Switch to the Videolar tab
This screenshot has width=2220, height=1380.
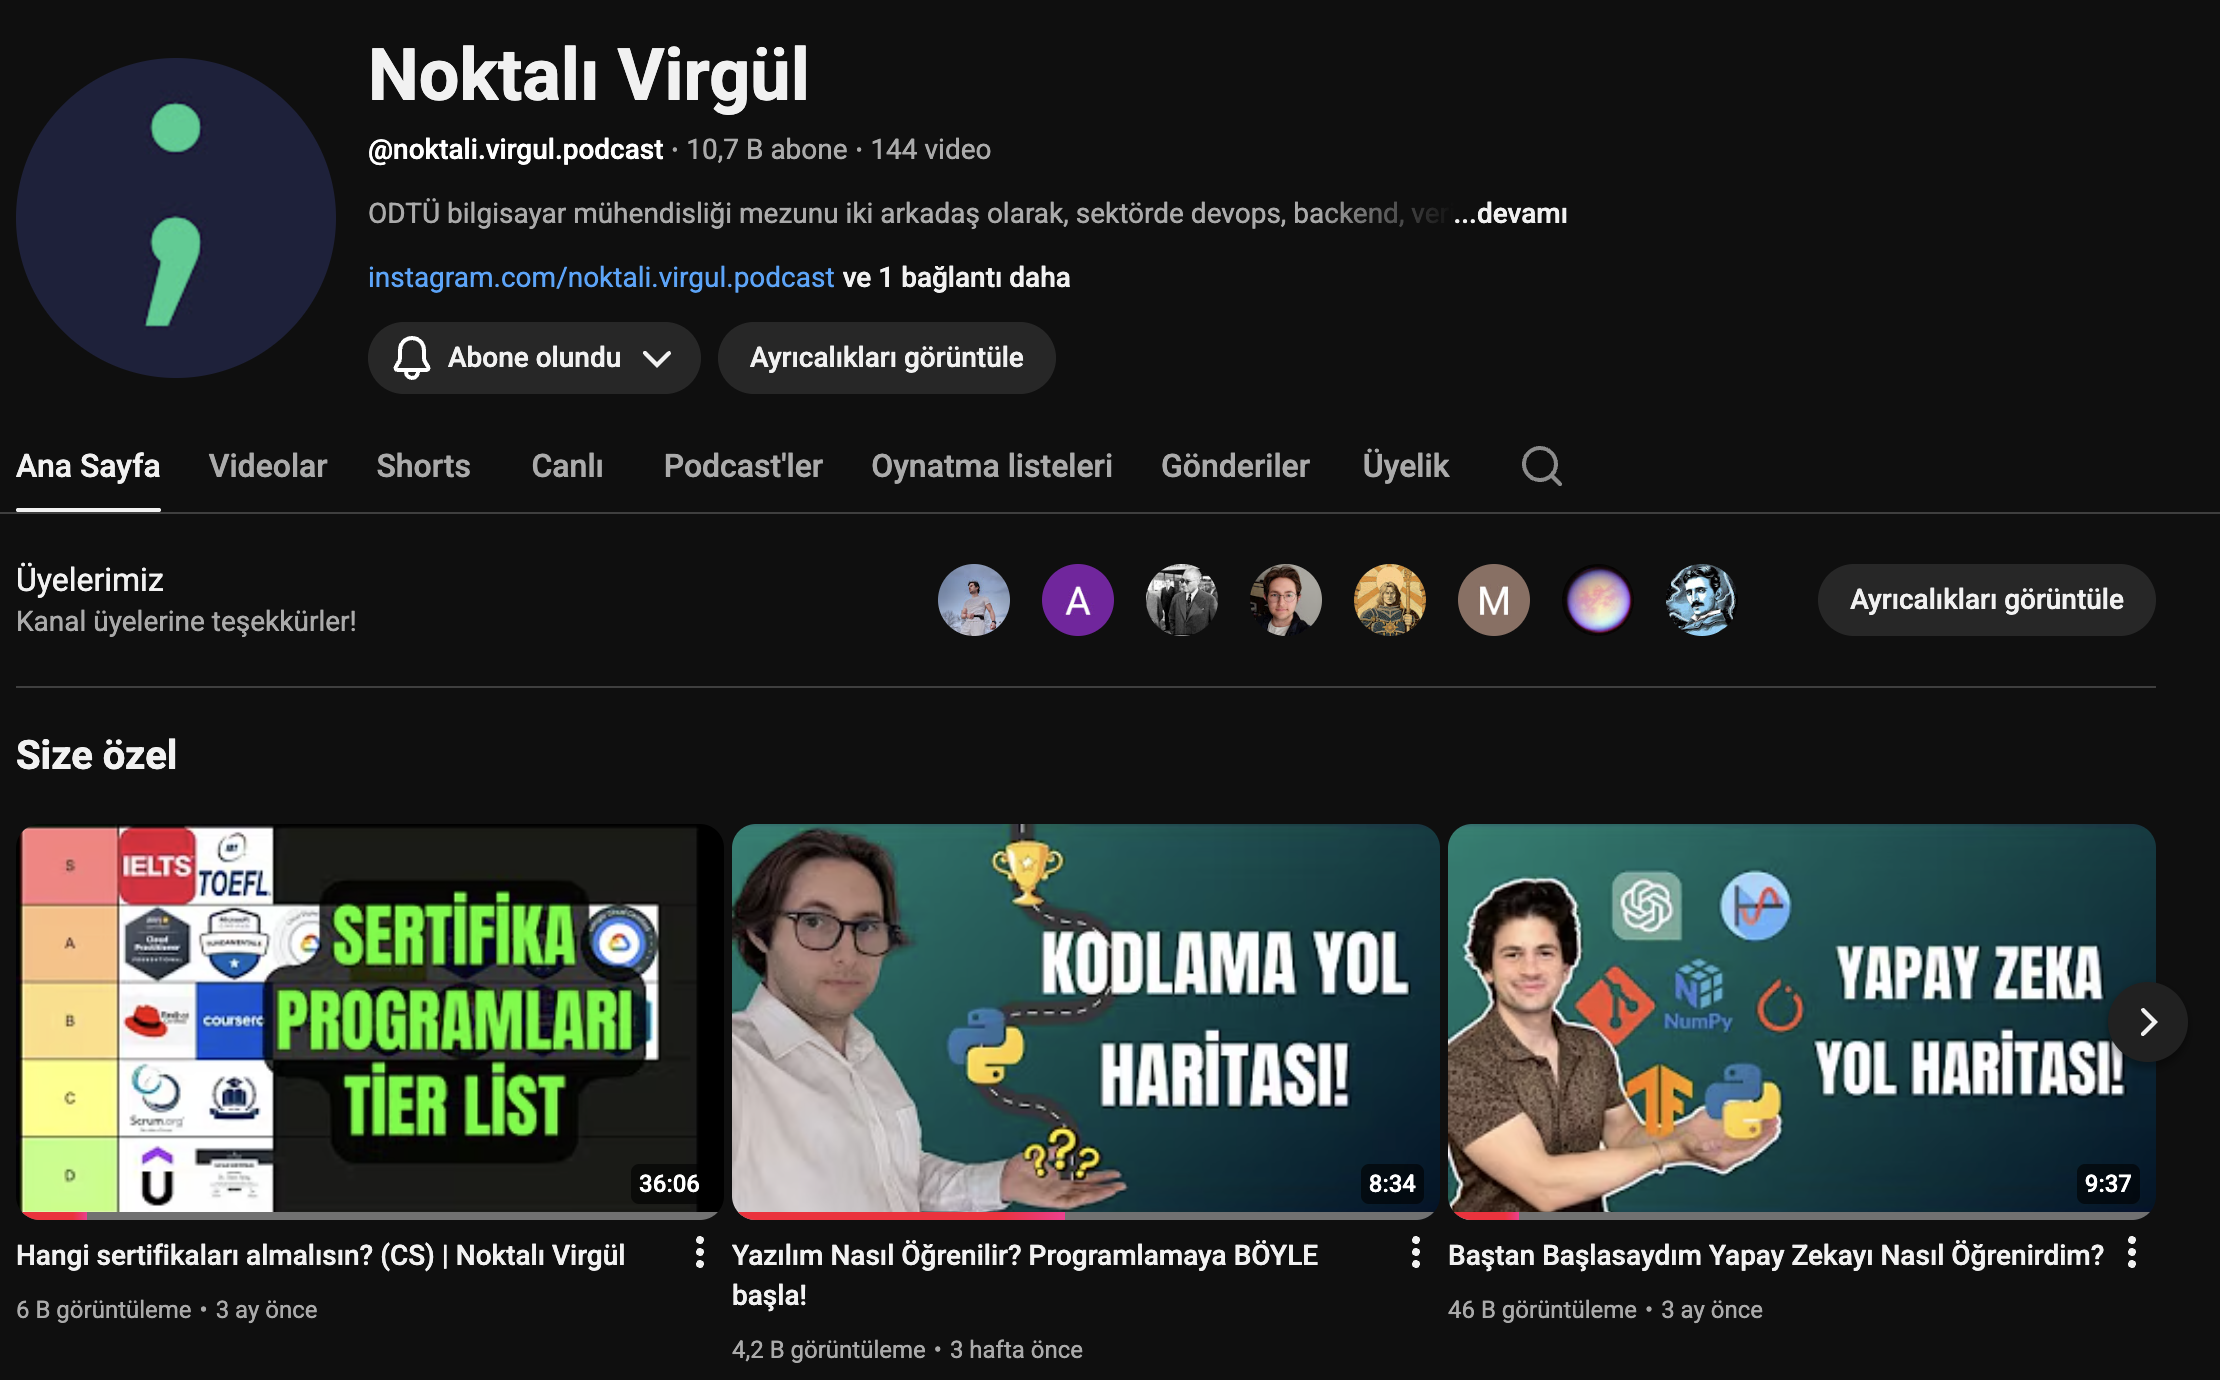268,466
